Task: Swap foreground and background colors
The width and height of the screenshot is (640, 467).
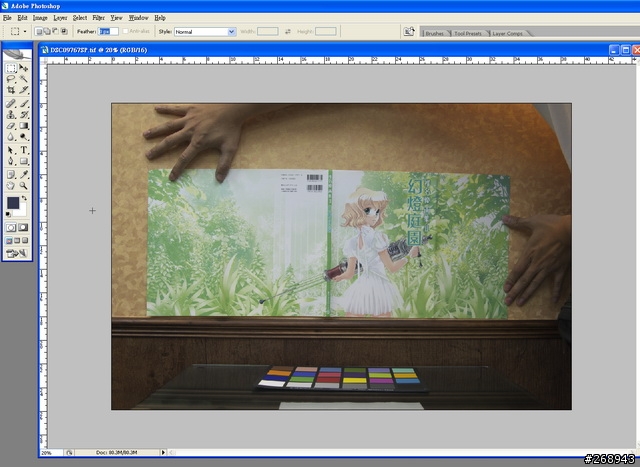Action: click(24, 198)
